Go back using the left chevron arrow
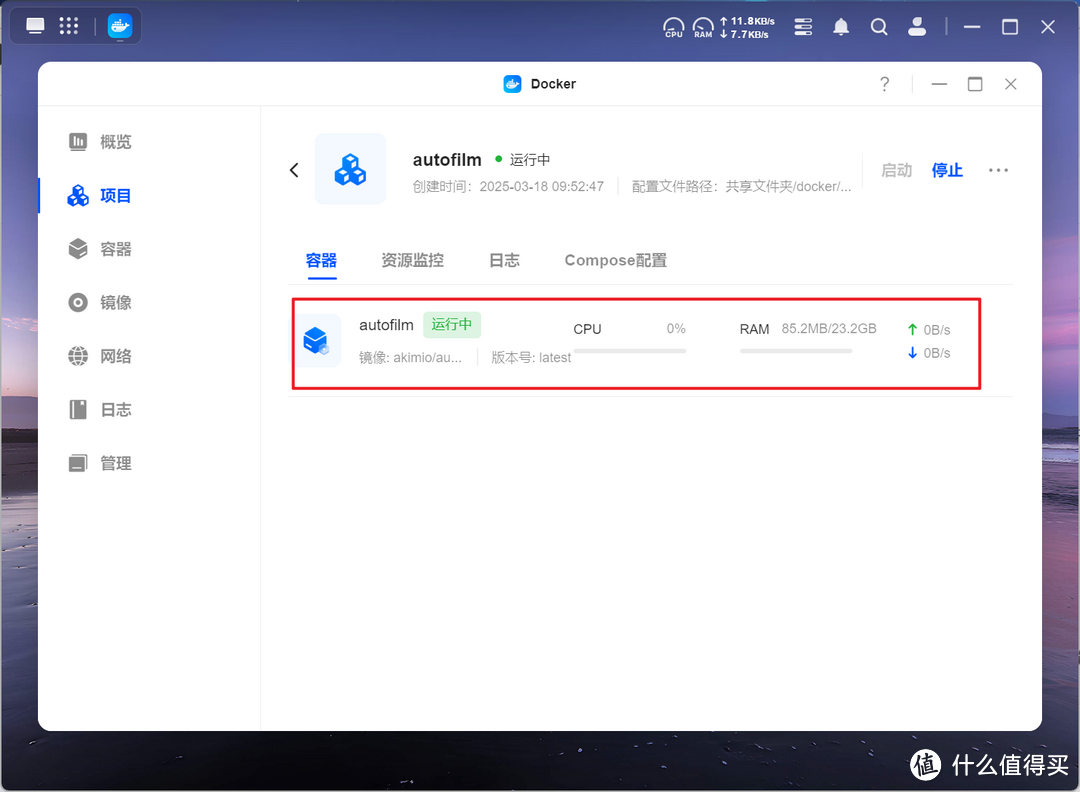The height and width of the screenshot is (792, 1080). point(293,169)
